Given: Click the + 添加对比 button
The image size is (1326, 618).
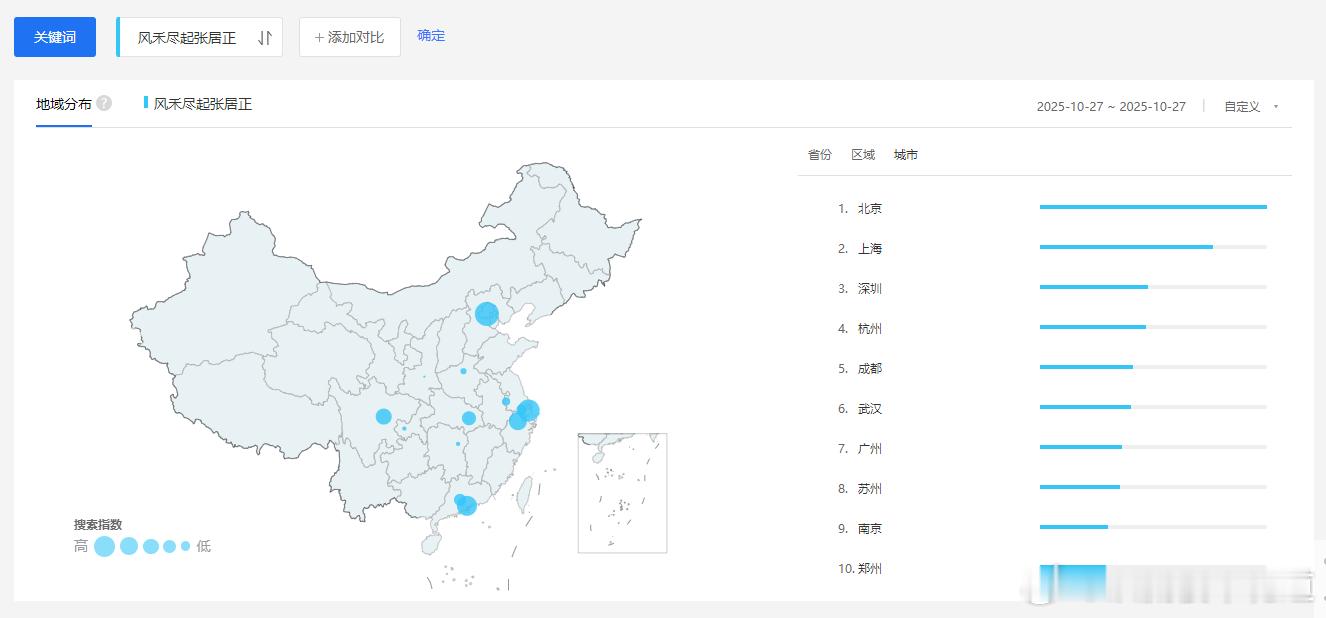Looking at the screenshot, I should click(350, 37).
